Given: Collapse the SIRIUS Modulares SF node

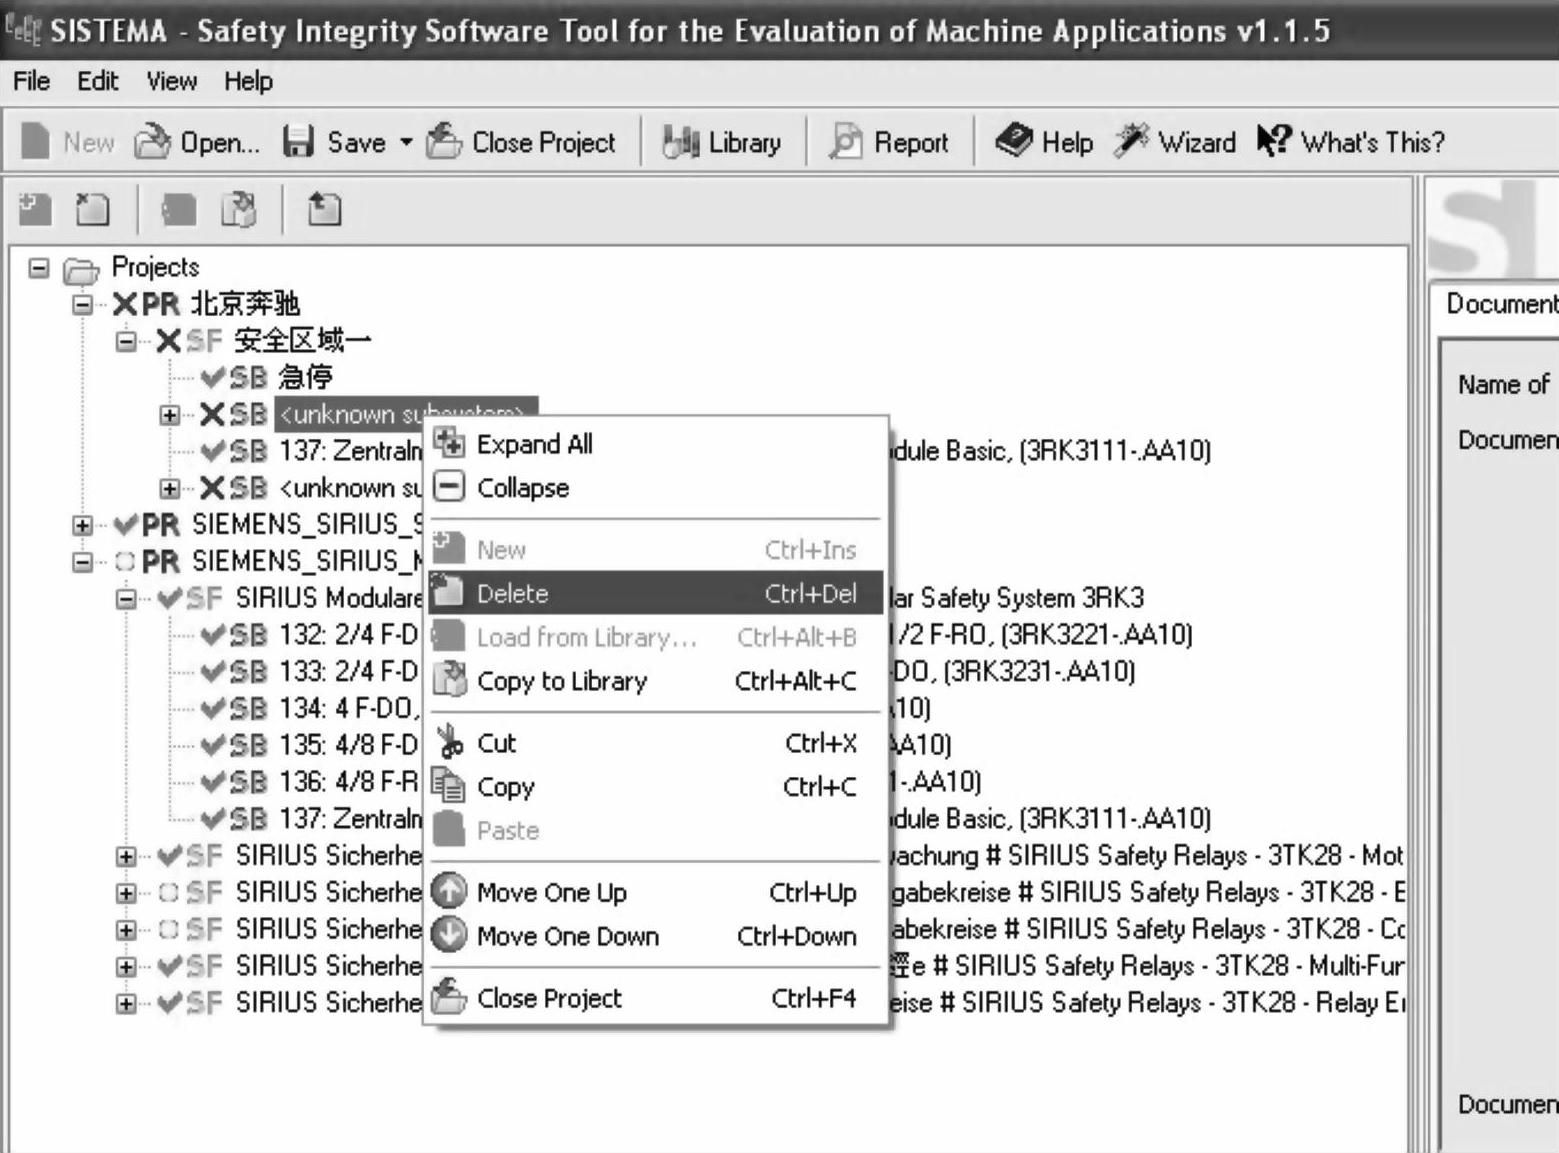Looking at the screenshot, I should point(126,599).
